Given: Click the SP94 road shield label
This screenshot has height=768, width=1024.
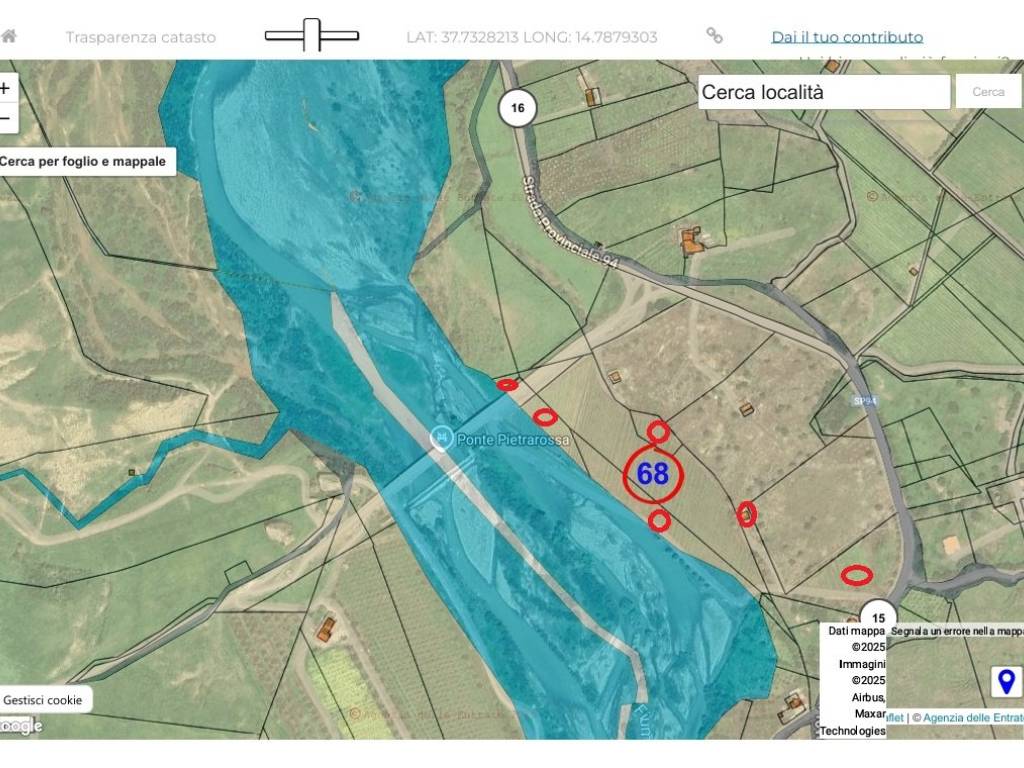Looking at the screenshot, I should tap(864, 401).
